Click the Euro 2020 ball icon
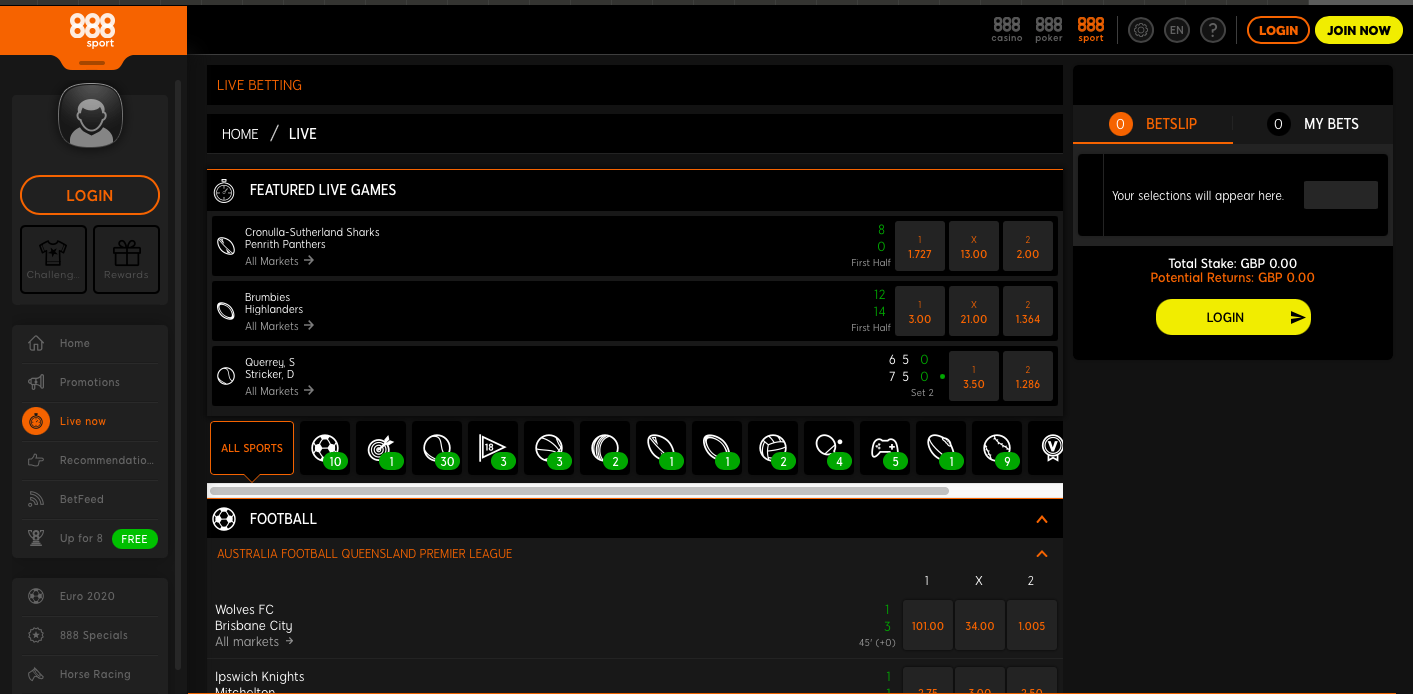Viewport: 1413px width, 694px height. pos(36,596)
